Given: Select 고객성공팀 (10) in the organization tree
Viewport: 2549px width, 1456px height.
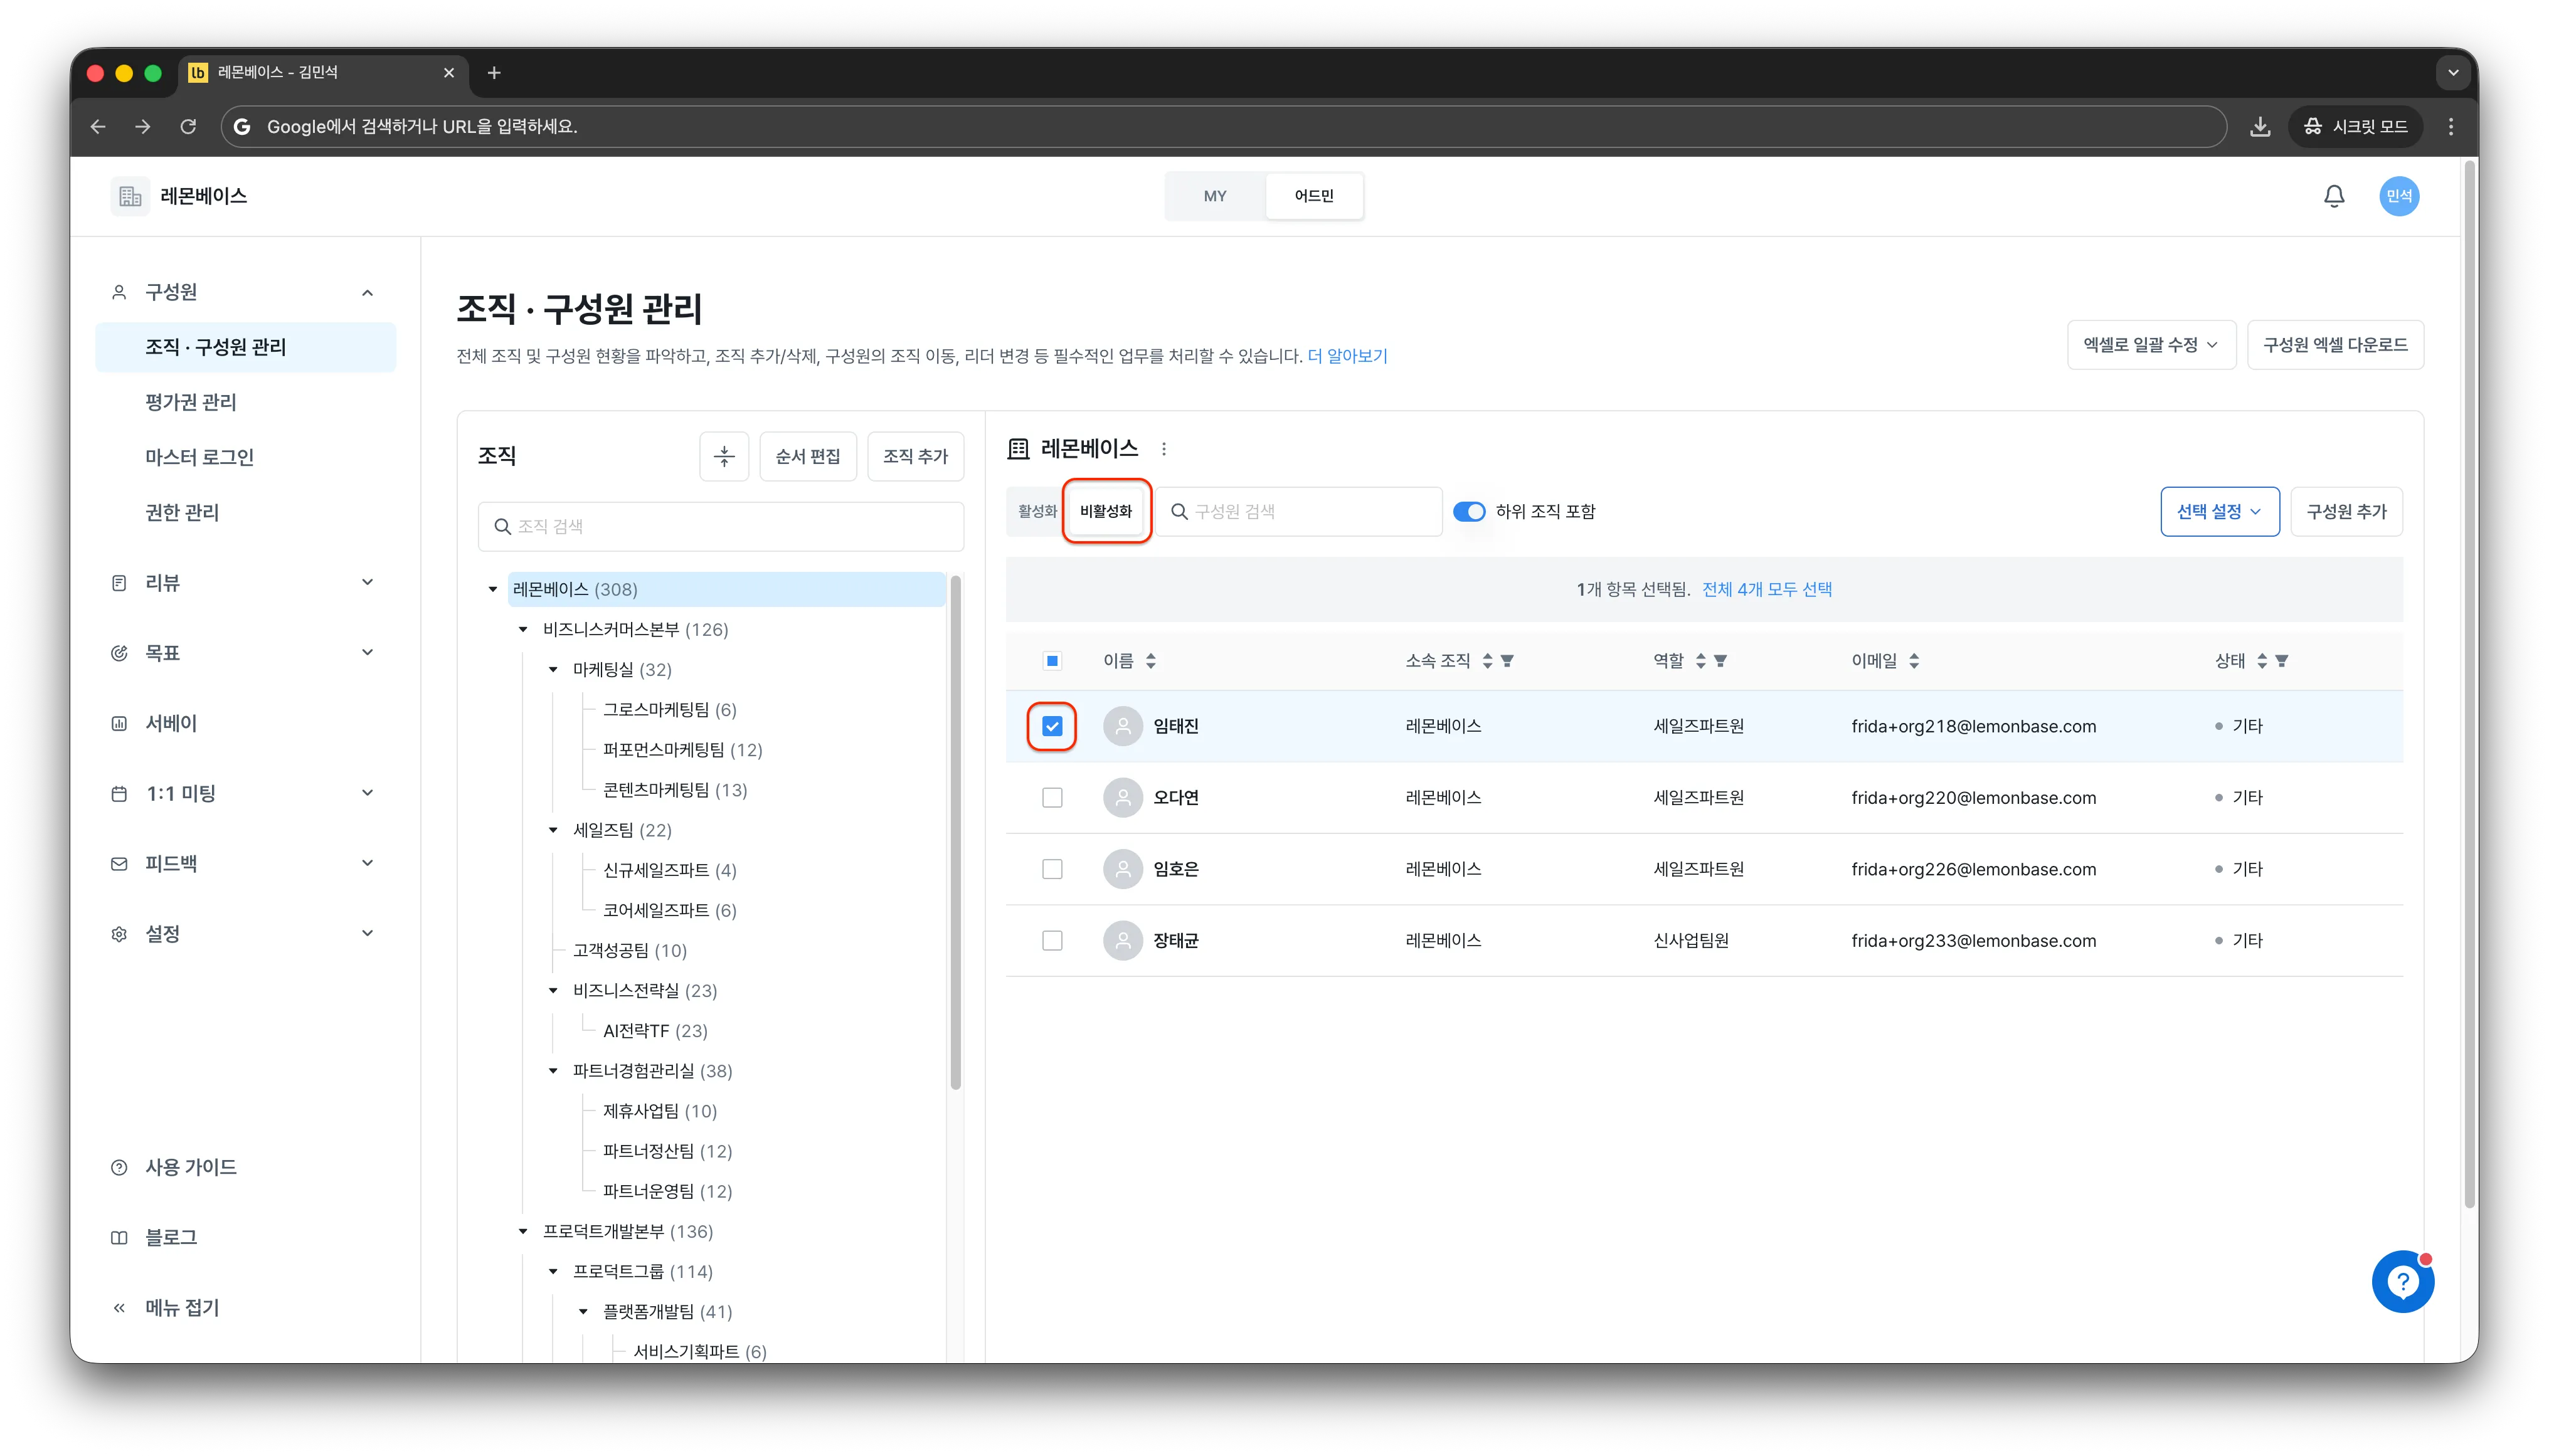Looking at the screenshot, I should (630, 950).
